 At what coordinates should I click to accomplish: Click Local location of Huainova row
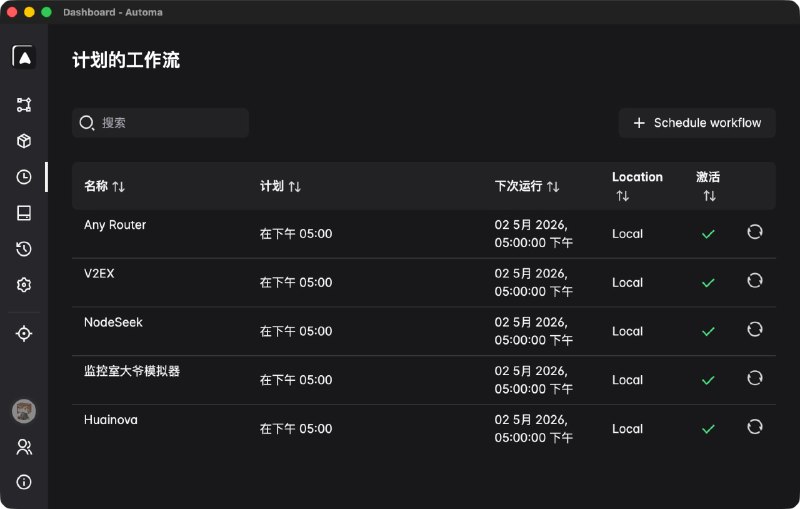click(628, 429)
